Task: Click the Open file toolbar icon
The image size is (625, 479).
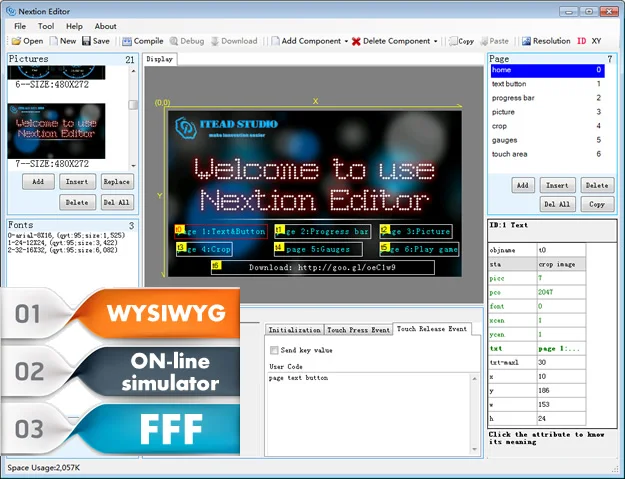Action: coord(16,41)
